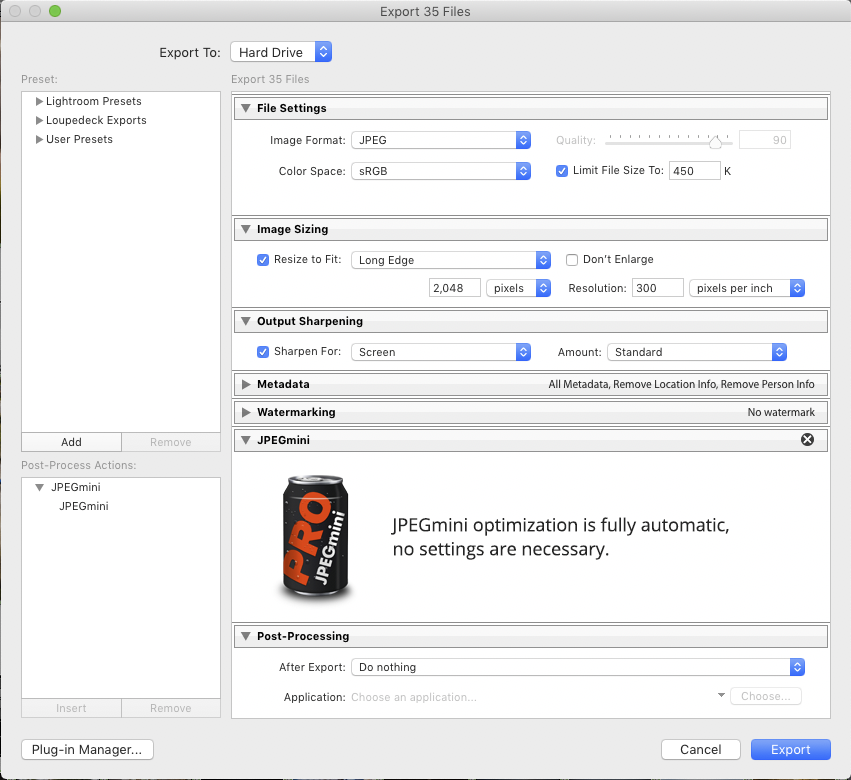Expand the Metadata section
The height and width of the screenshot is (780, 851).
coord(246,384)
